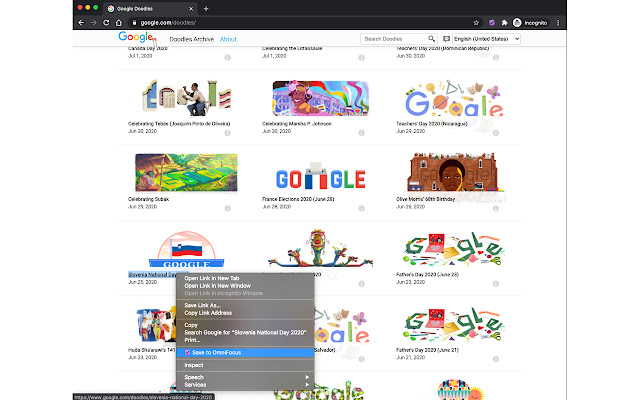Switch to the Google Doodles tab

pos(151,9)
